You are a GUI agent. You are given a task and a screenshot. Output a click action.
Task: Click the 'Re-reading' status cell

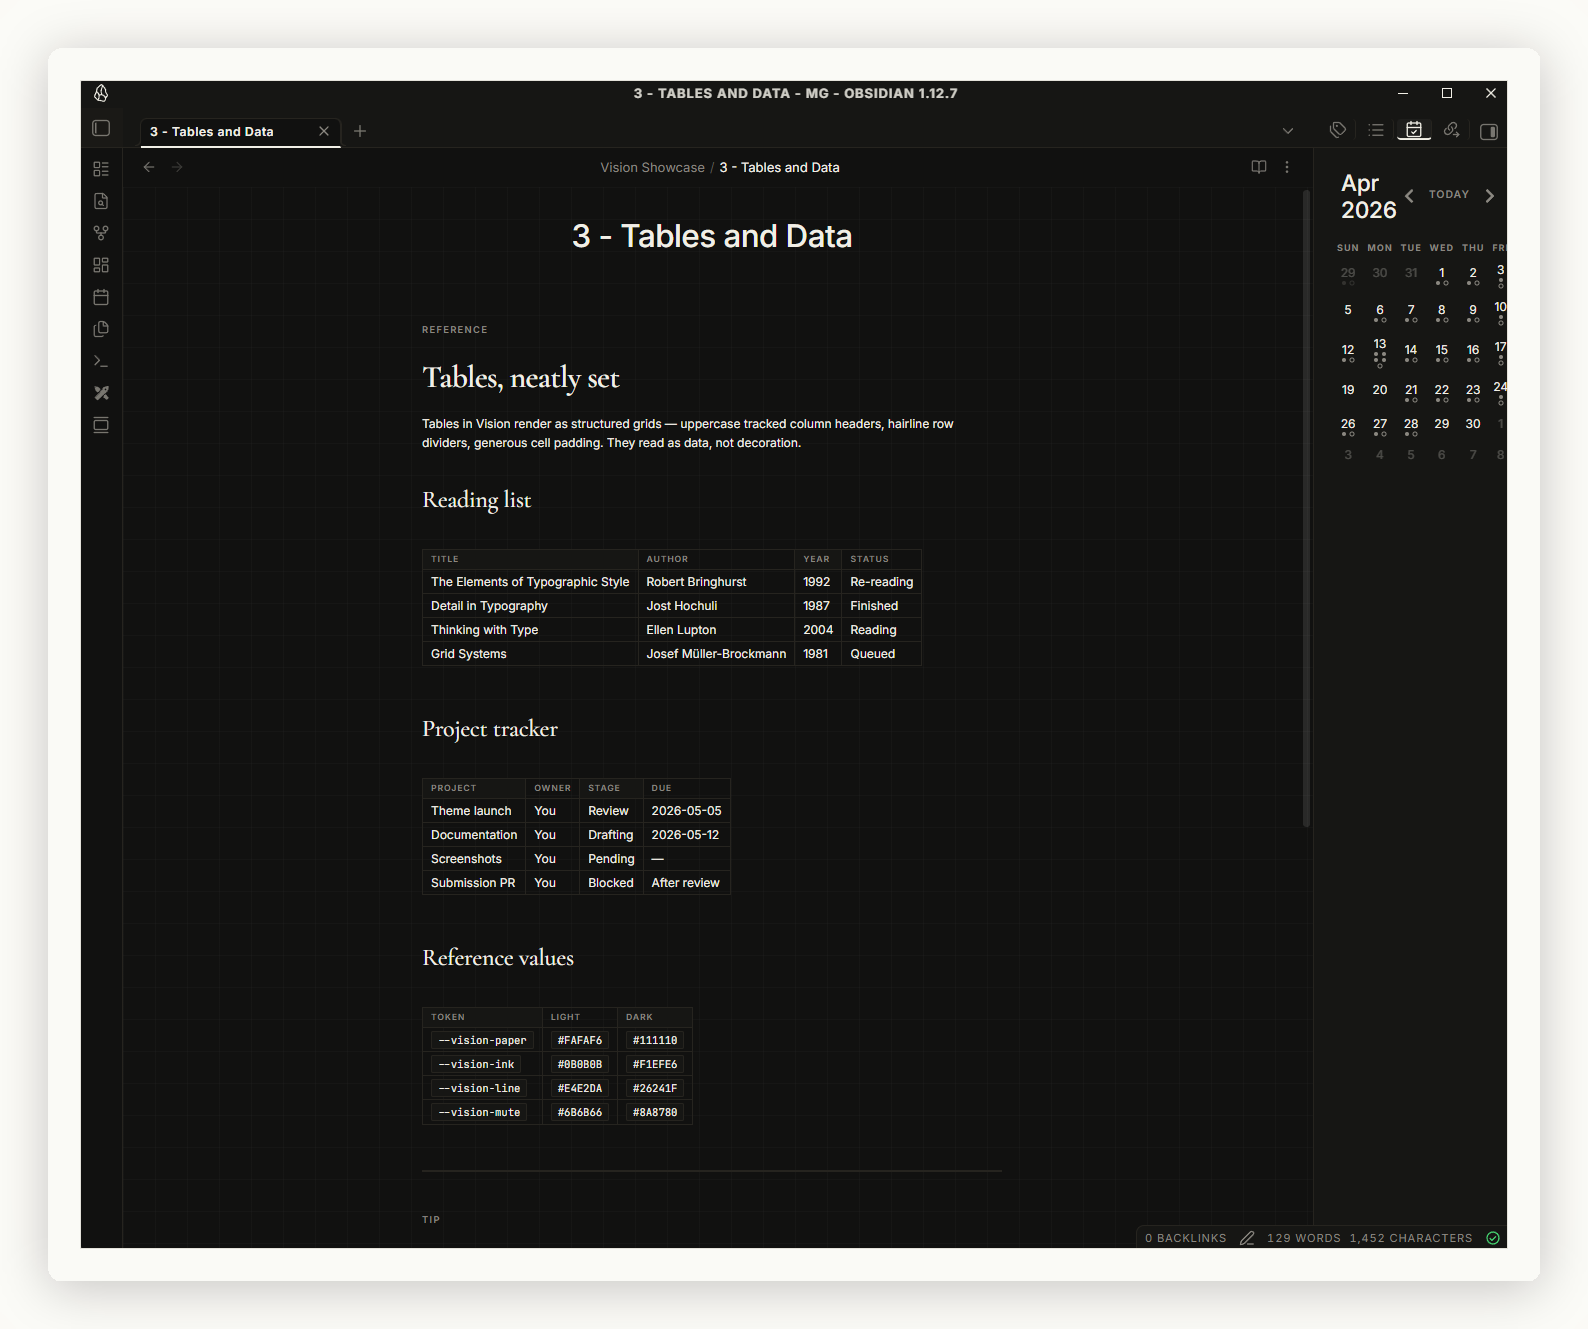pyautogui.click(x=882, y=582)
